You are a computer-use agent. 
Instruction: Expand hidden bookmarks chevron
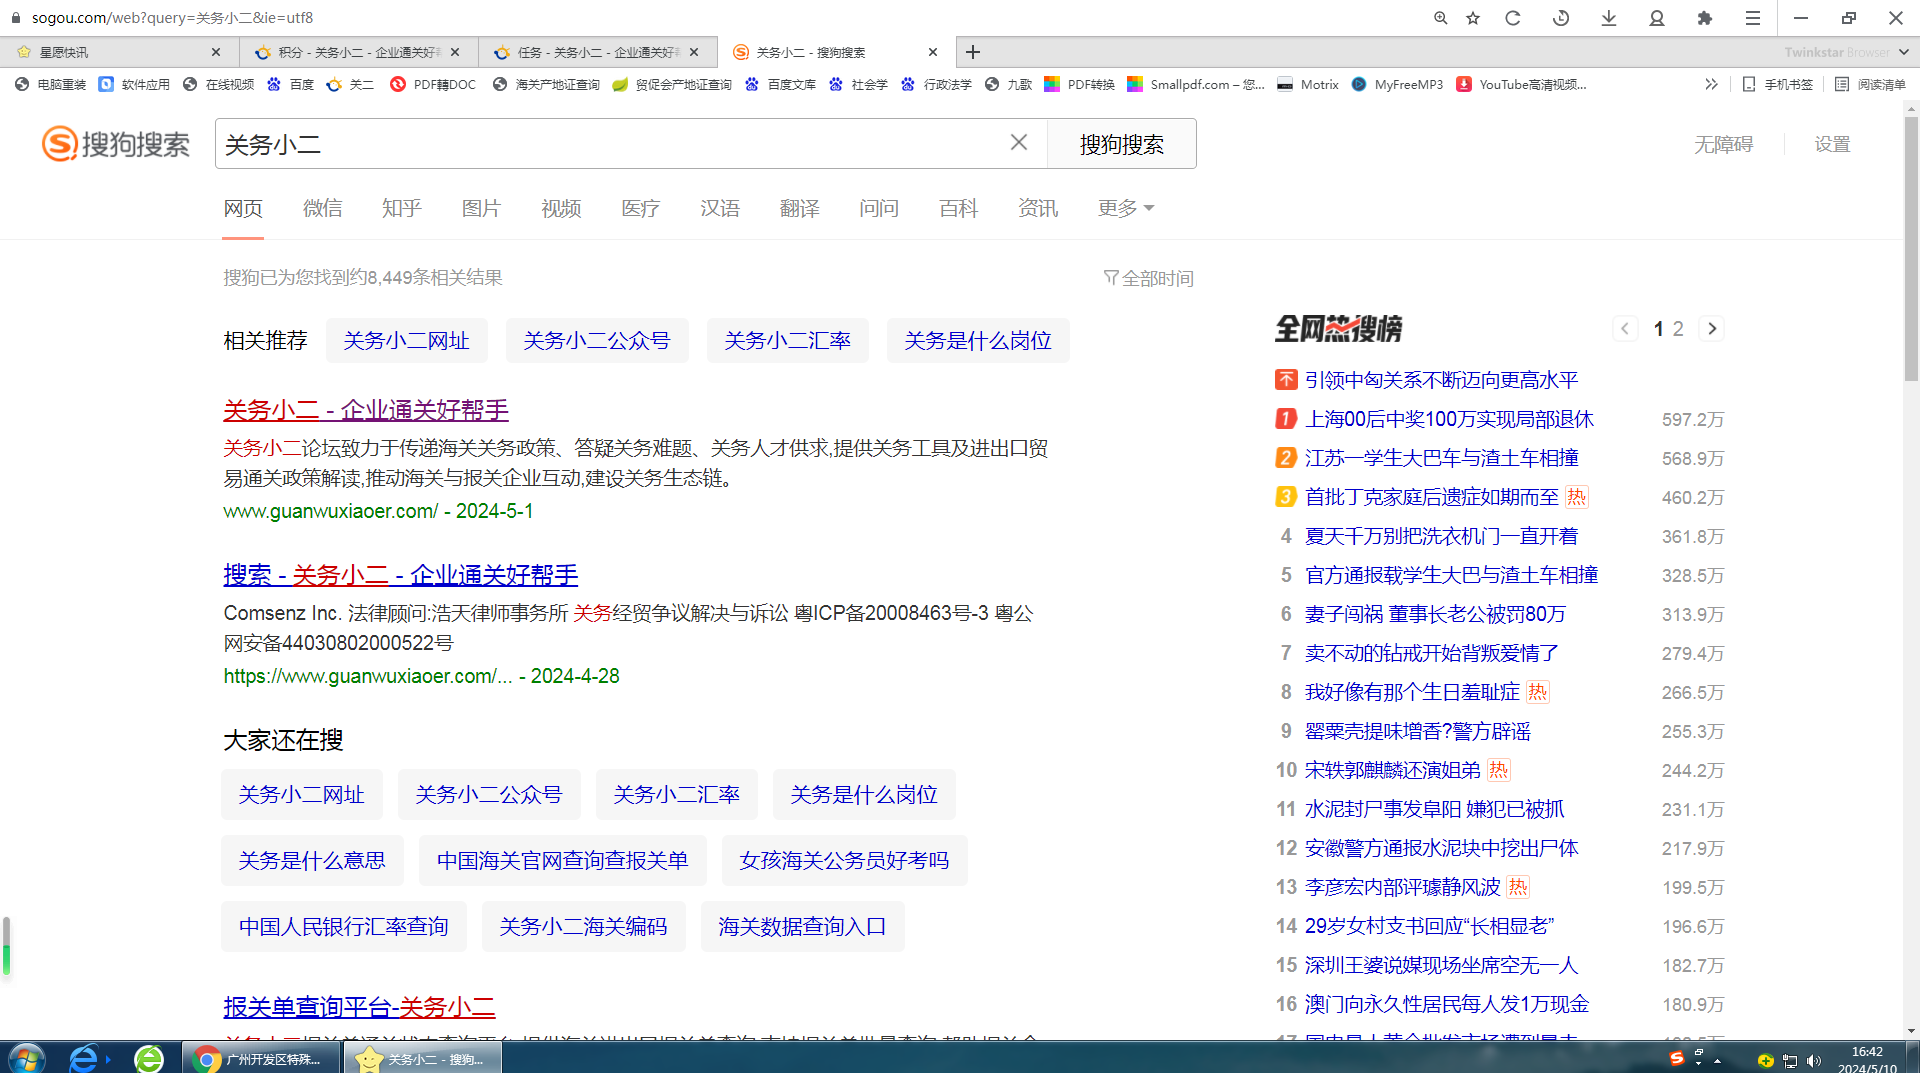[1711, 85]
